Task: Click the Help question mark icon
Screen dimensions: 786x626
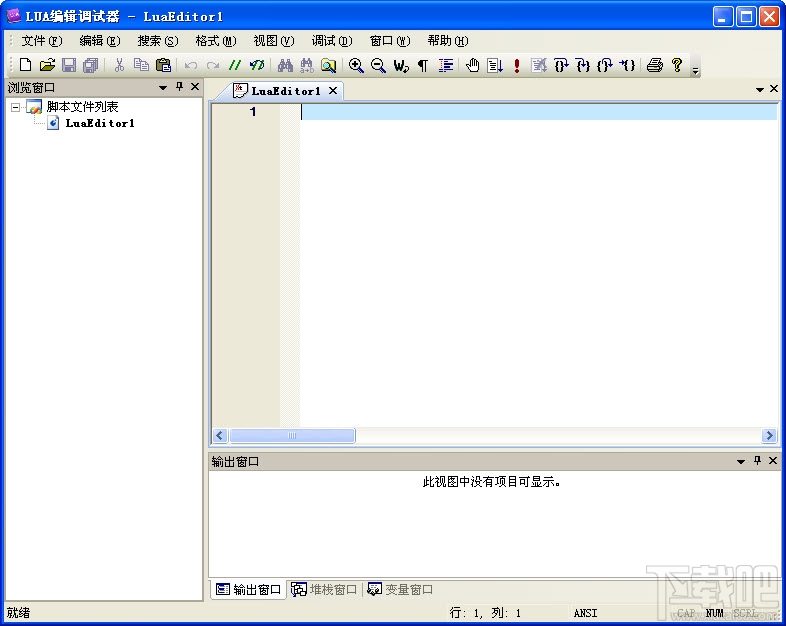Action: (x=677, y=65)
